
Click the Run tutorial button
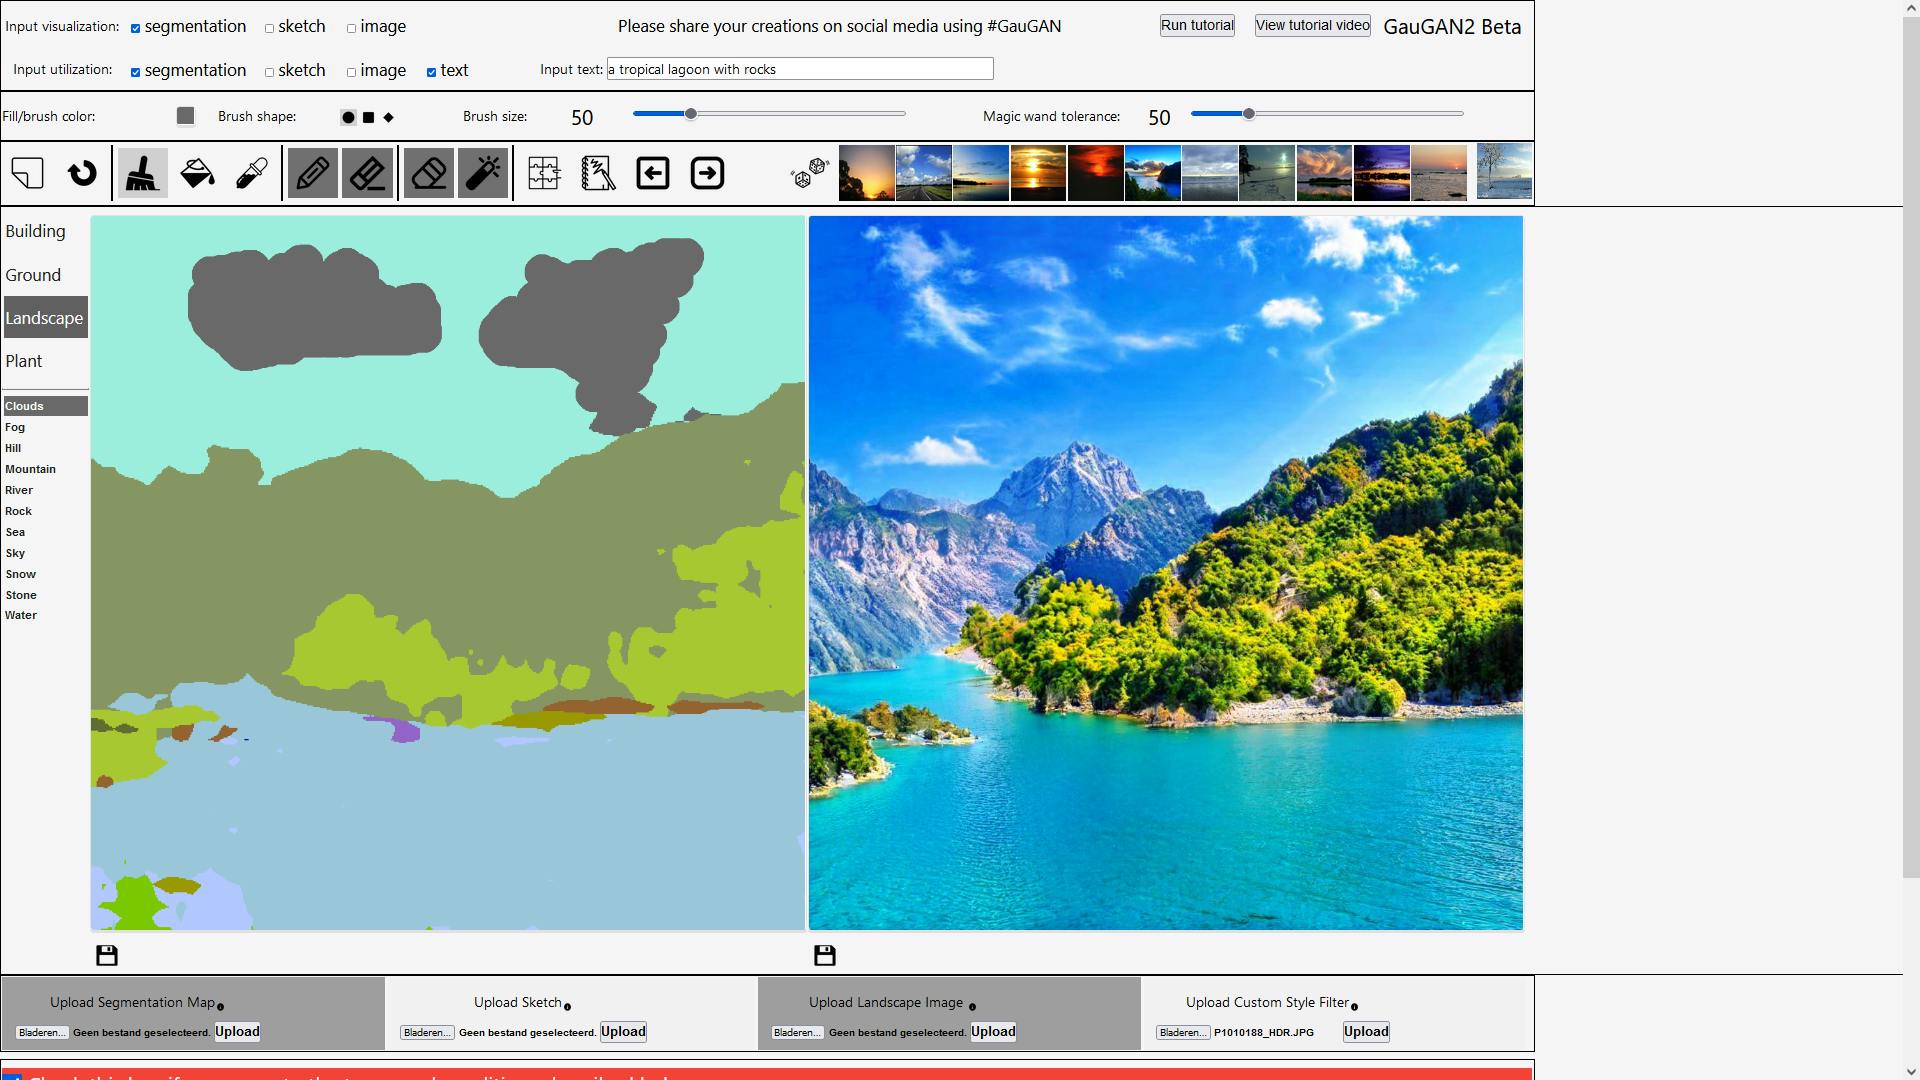tap(1197, 25)
